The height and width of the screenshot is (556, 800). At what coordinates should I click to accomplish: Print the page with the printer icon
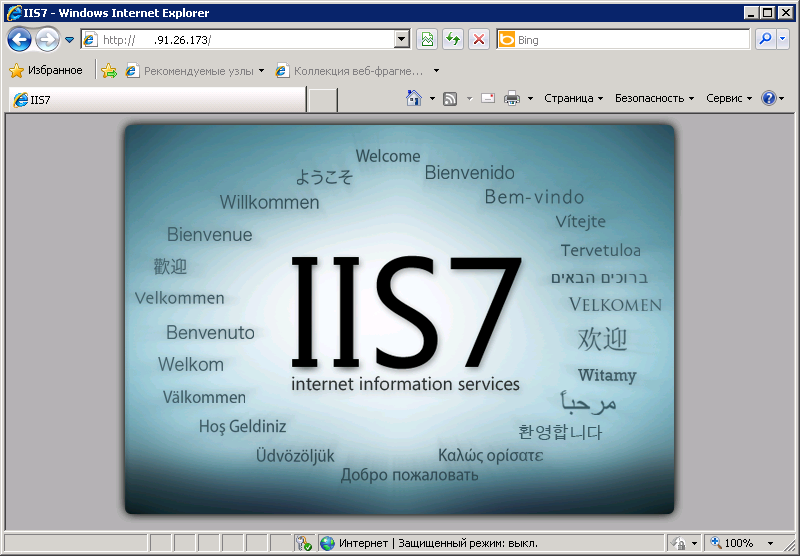click(x=512, y=98)
